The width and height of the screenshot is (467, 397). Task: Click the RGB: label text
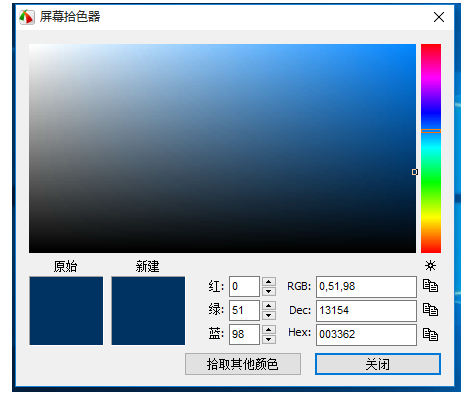click(299, 286)
